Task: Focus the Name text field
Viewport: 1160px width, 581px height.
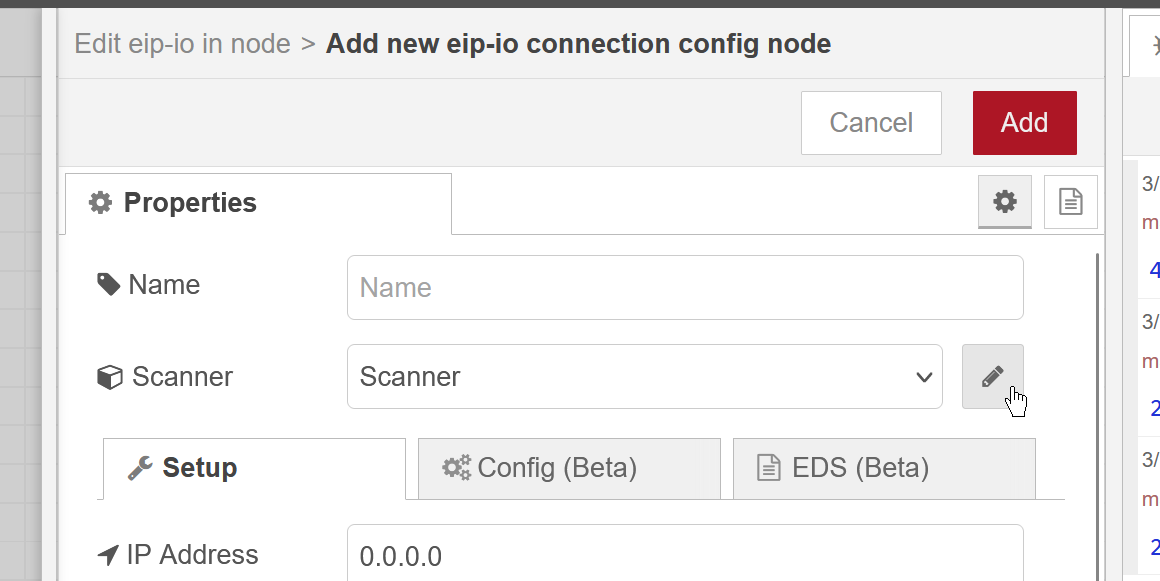Action: click(x=685, y=287)
